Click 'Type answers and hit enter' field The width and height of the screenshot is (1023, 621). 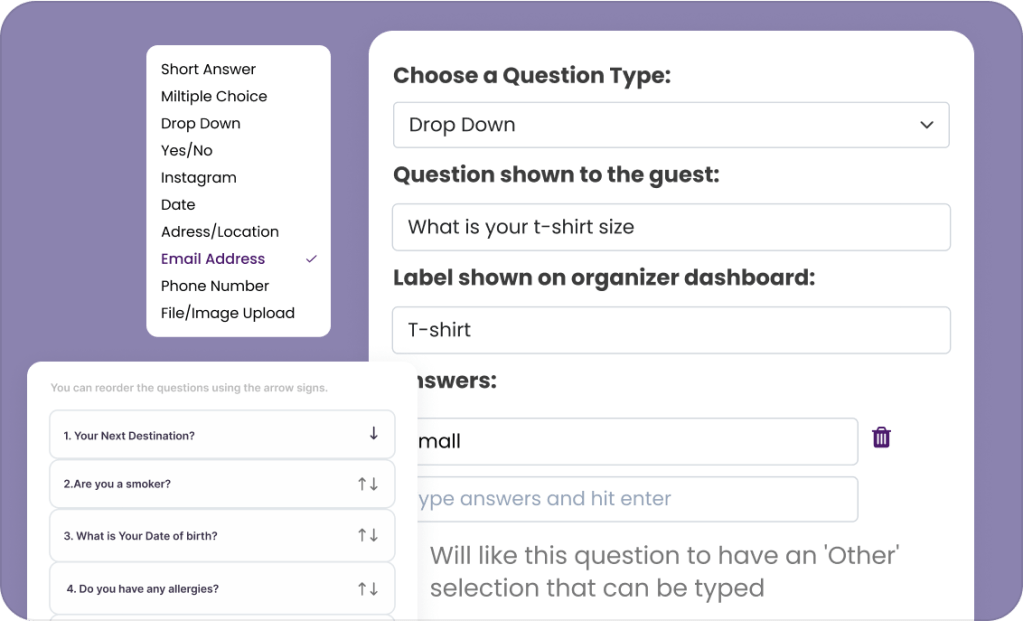[x=636, y=499]
